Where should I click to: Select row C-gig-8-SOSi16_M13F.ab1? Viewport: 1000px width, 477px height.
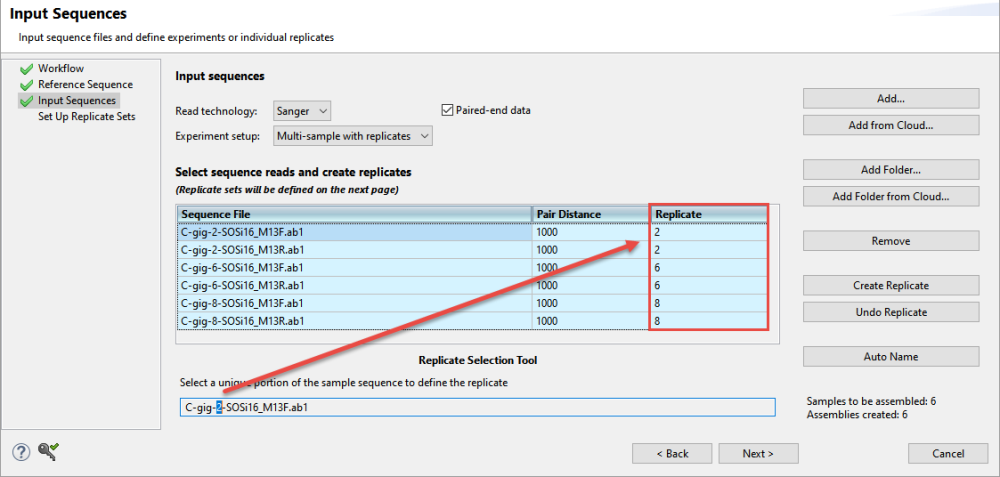click(x=472, y=304)
